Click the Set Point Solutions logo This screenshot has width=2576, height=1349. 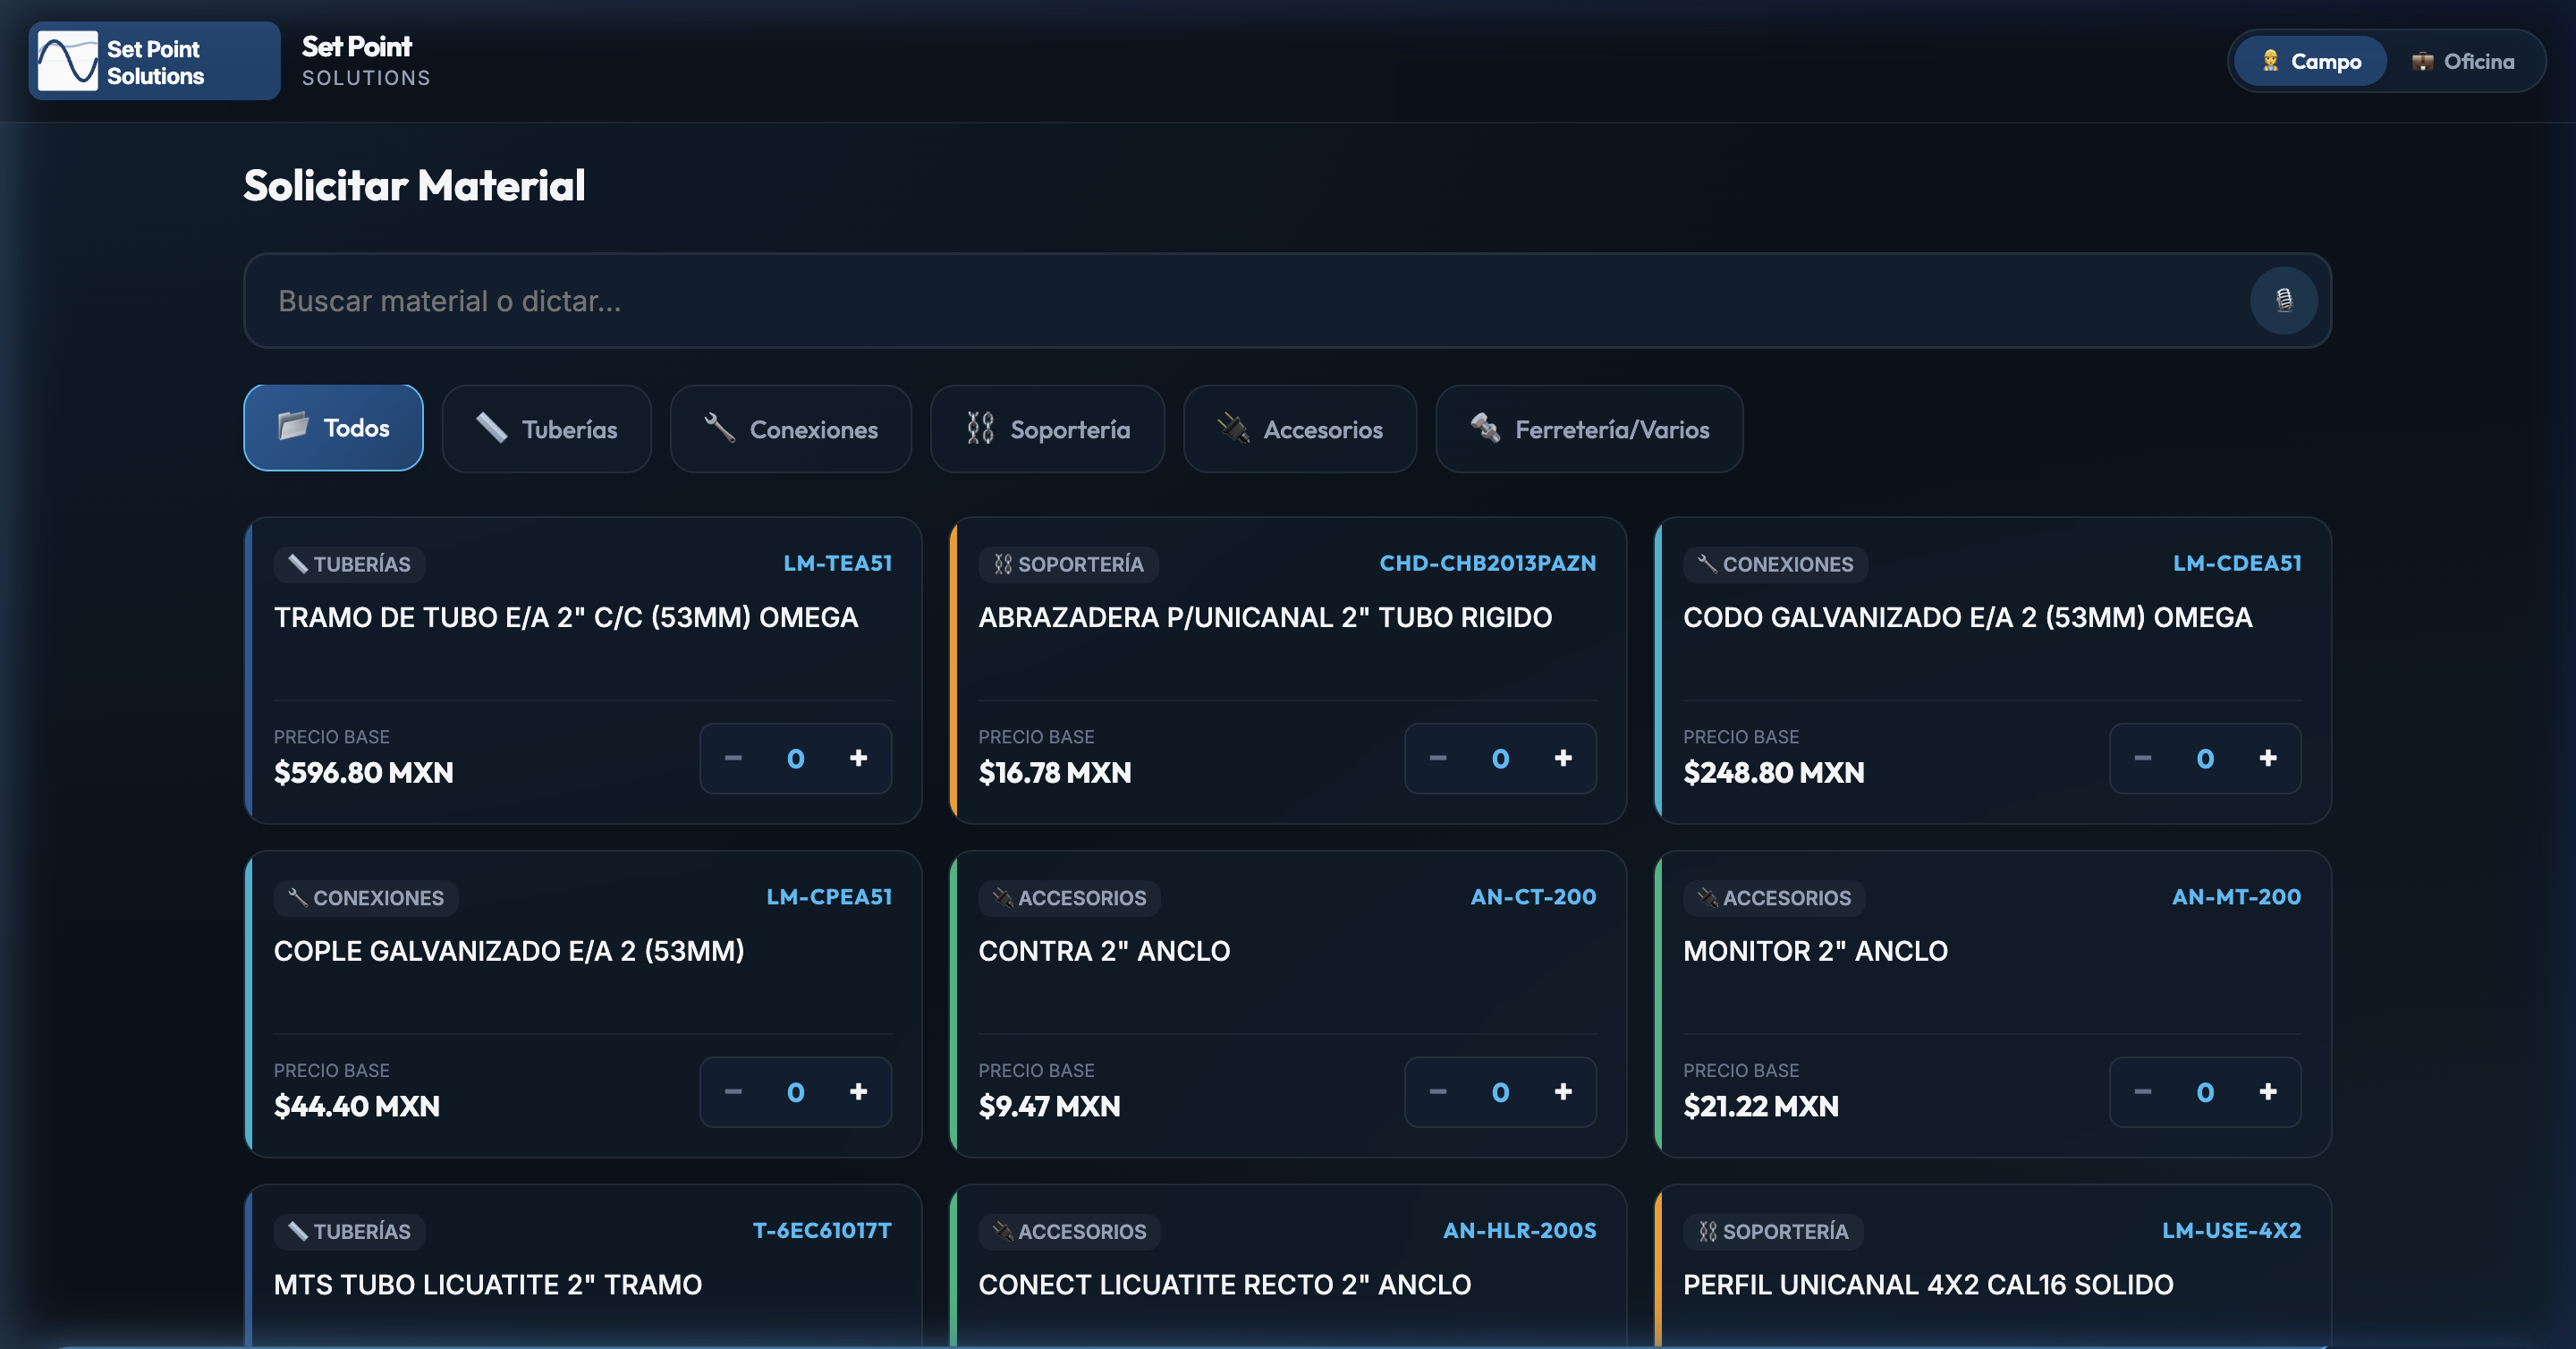[154, 61]
